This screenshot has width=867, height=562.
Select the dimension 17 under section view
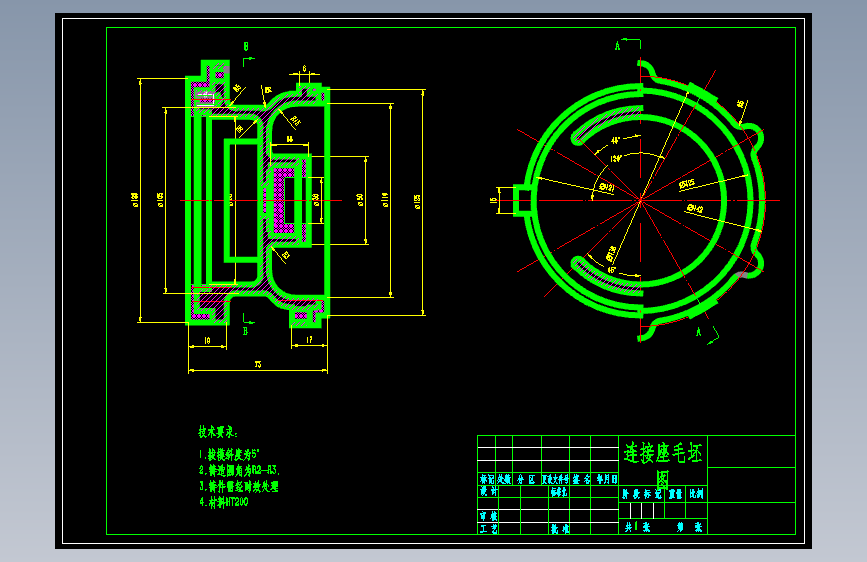click(309, 340)
